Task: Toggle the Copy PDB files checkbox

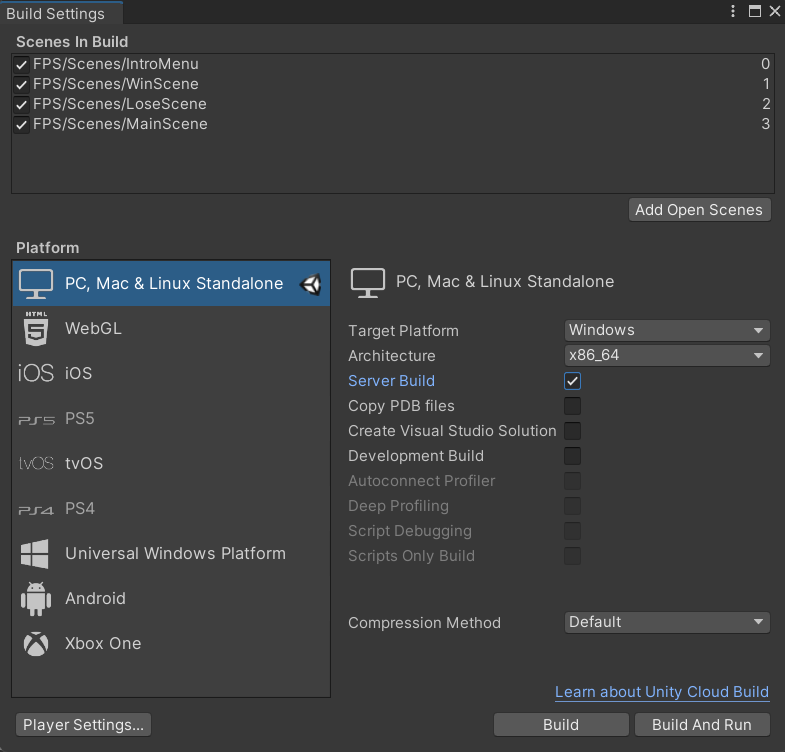Action: click(x=572, y=406)
